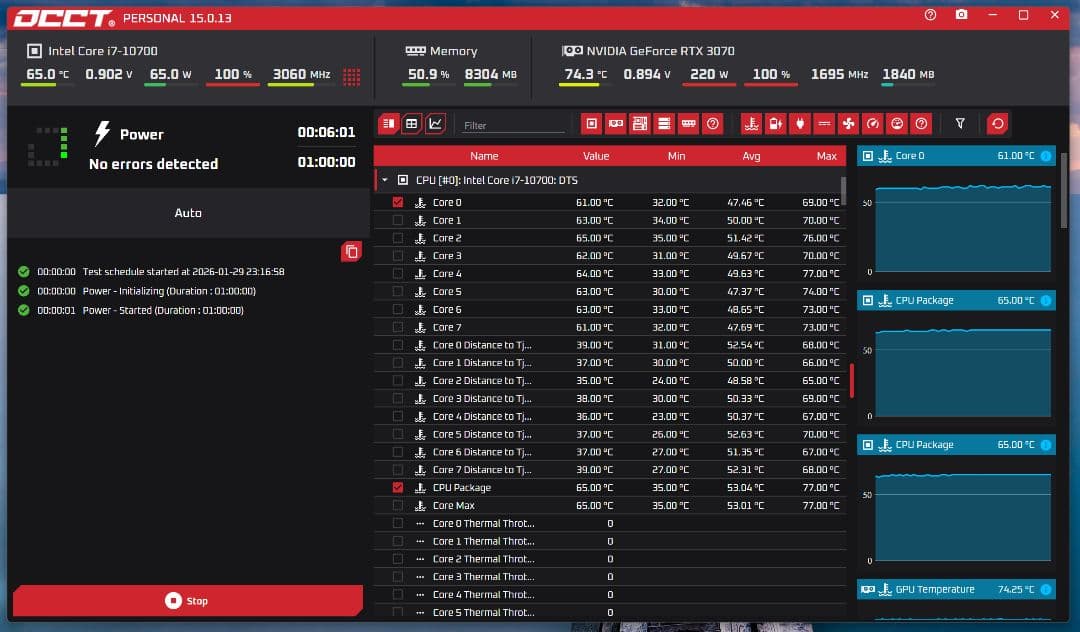
Task: Switch to the graph view tab
Action: coord(435,124)
